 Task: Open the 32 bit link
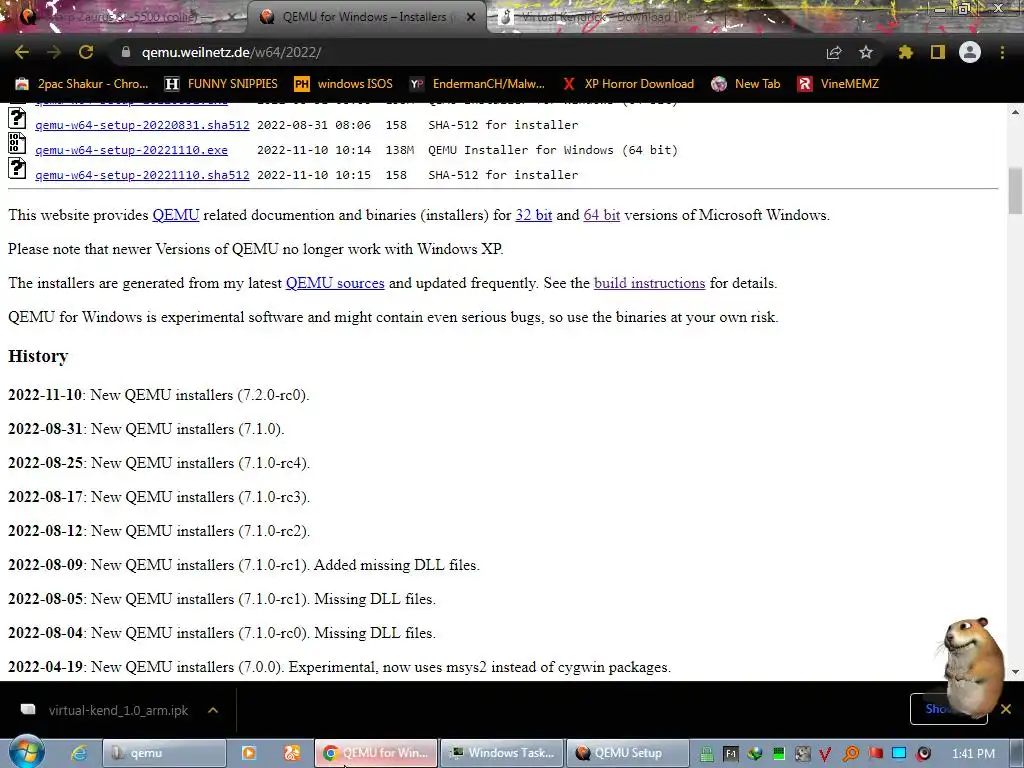point(534,215)
